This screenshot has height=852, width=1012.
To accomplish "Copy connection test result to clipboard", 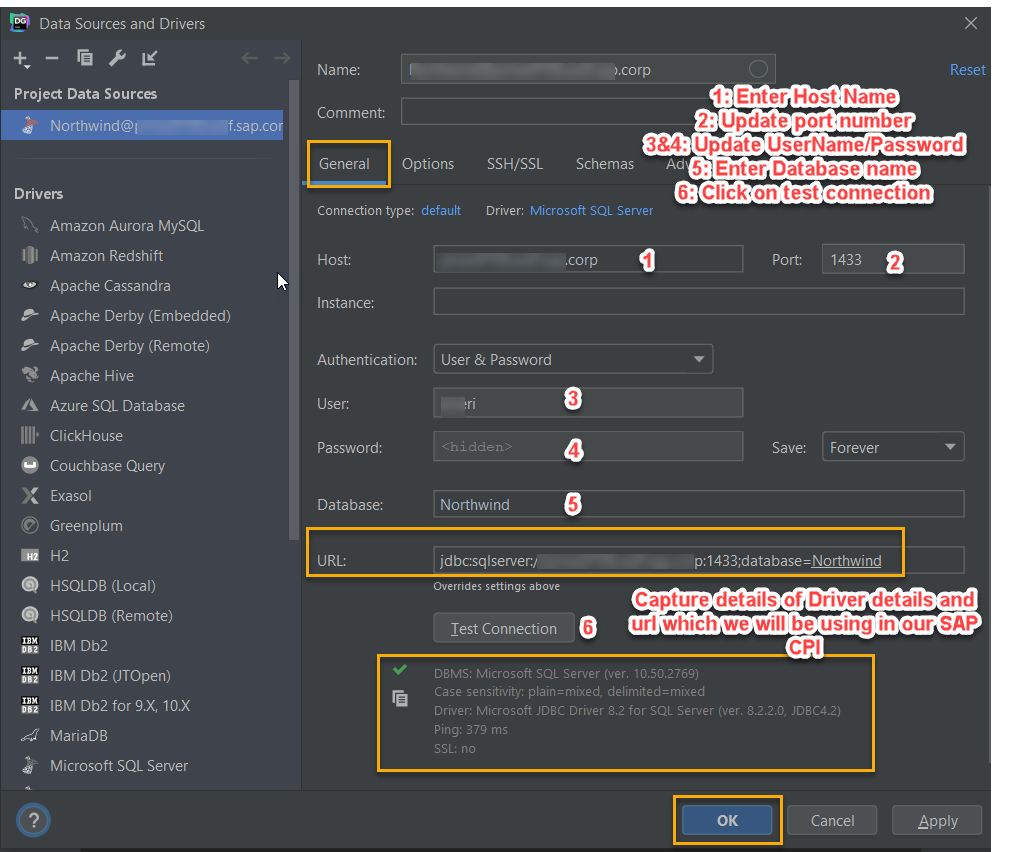I will [x=400, y=698].
